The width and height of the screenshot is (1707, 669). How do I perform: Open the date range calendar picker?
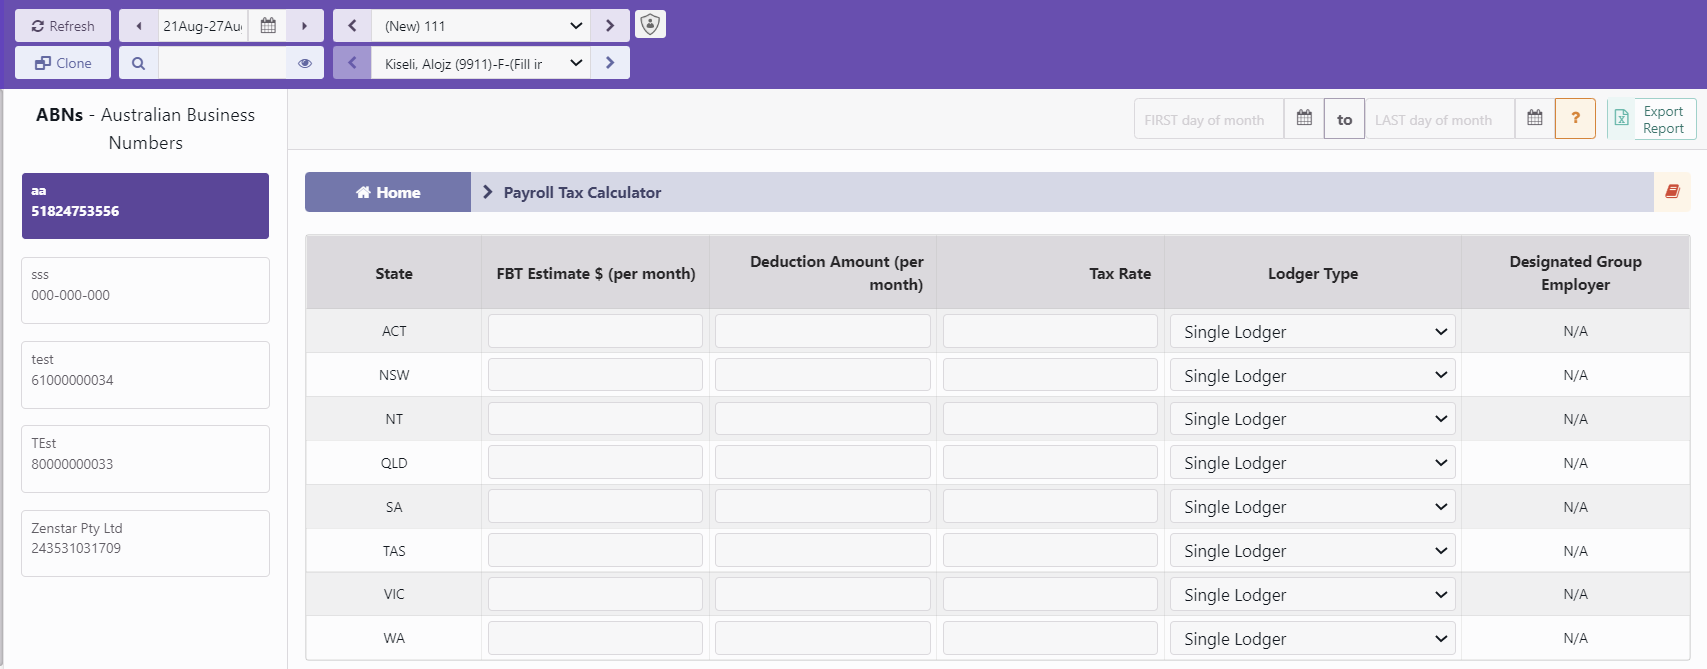268,26
